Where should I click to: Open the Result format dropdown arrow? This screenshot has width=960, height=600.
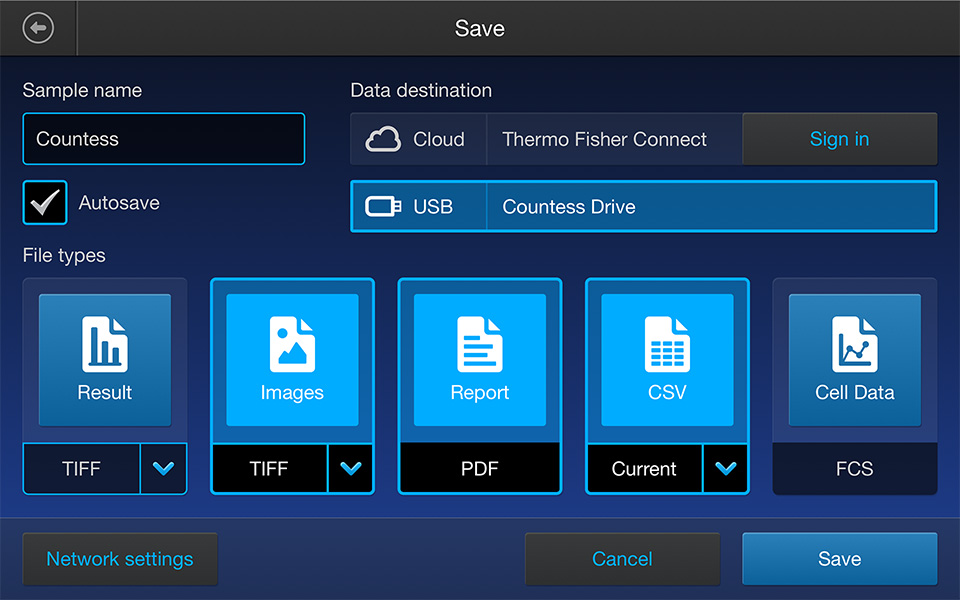coord(163,468)
